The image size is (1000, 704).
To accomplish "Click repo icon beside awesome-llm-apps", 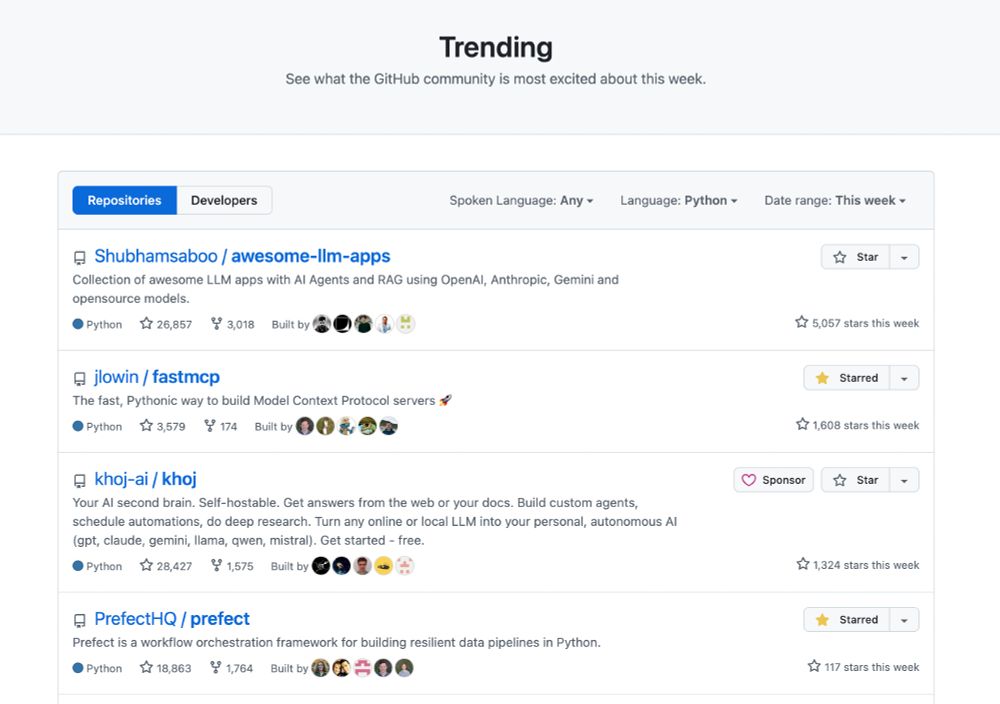I will pyautogui.click(x=80, y=258).
